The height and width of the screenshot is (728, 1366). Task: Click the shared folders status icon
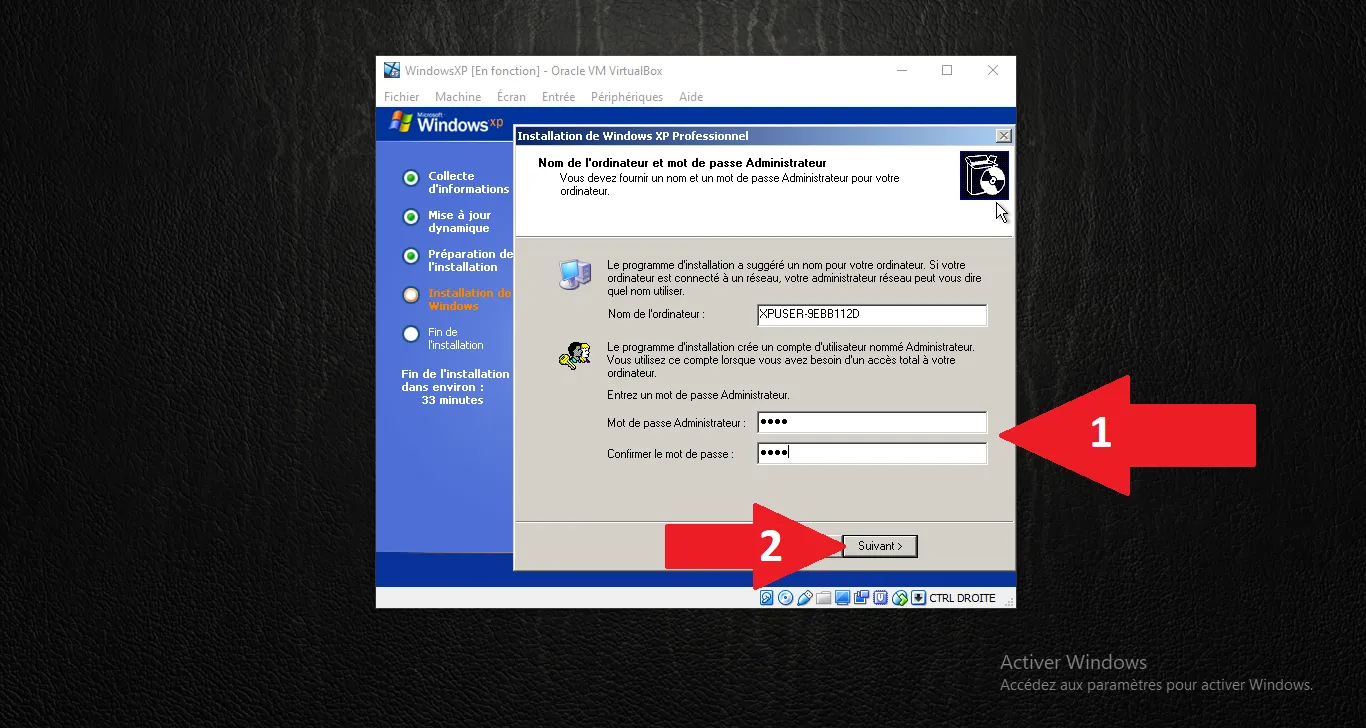[x=824, y=598]
